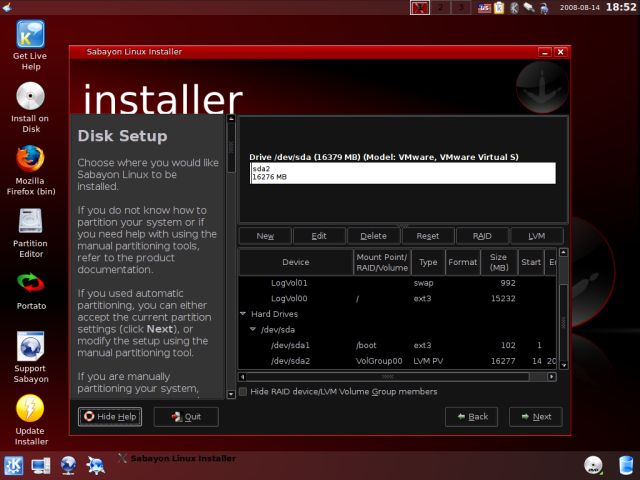Image resolution: width=640 pixels, height=480 pixels.
Task: Click the panel hide arrow at top-left corner
Action: pos(6,6)
